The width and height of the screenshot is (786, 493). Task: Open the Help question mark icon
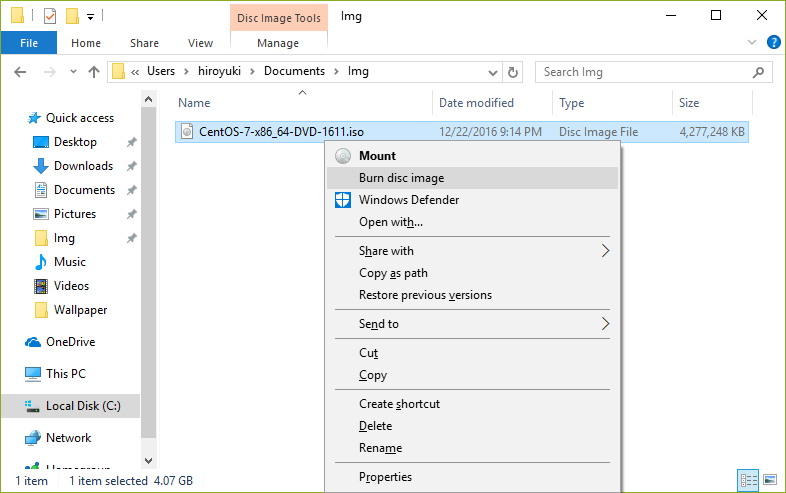tap(773, 42)
